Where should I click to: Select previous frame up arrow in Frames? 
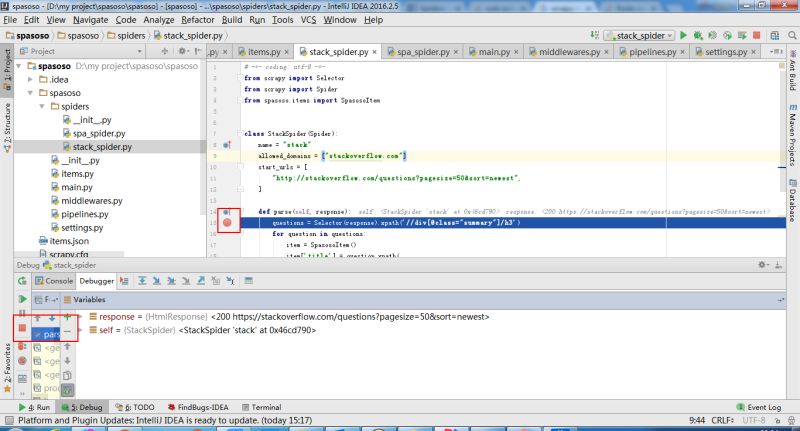click(38, 317)
